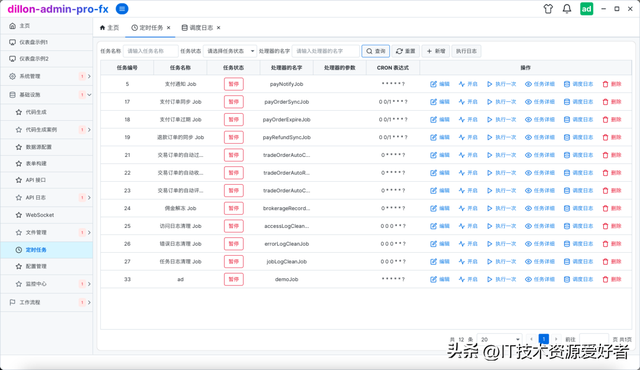Delete the demoJob row
This screenshot has width=640, height=370.
click(x=612, y=279)
